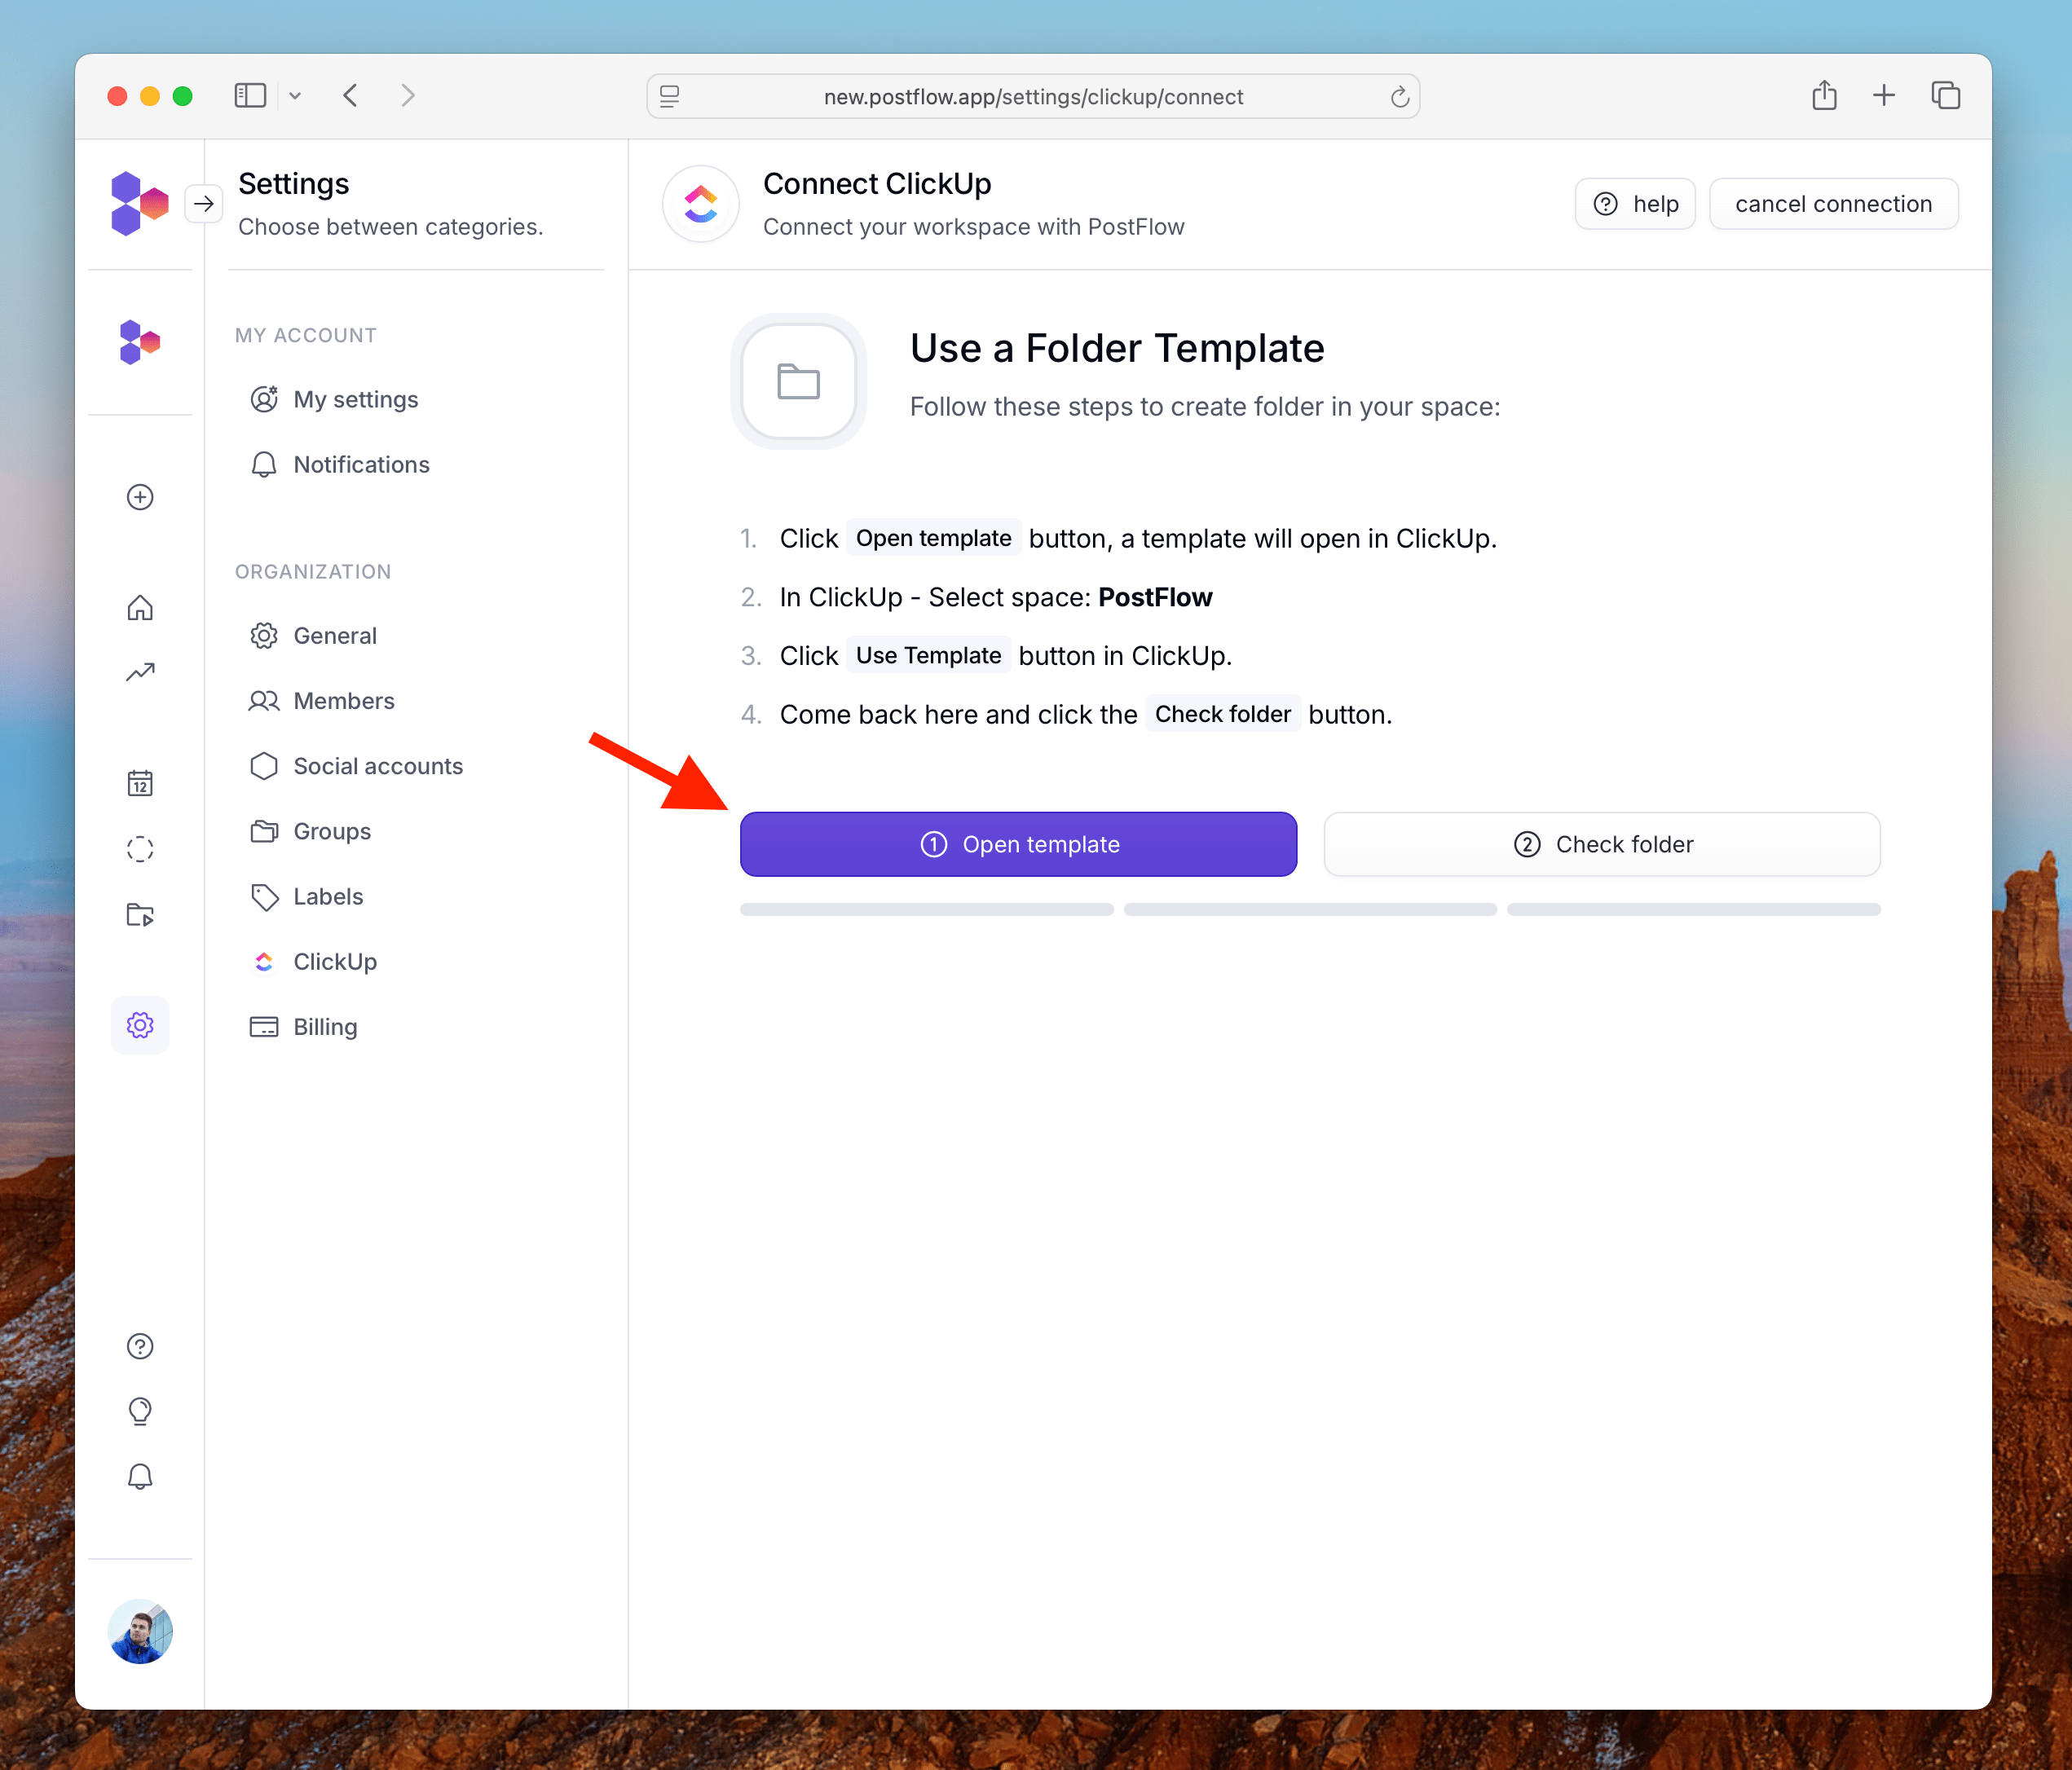Screen dimensions: 2072x1770
Task: Click the cancel connection button
Action: point(1832,204)
